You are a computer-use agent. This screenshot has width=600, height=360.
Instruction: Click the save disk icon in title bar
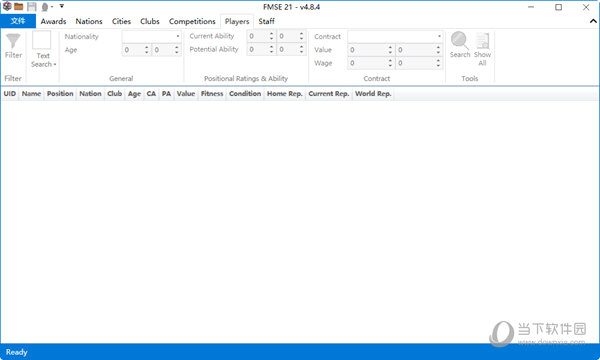click(31, 7)
